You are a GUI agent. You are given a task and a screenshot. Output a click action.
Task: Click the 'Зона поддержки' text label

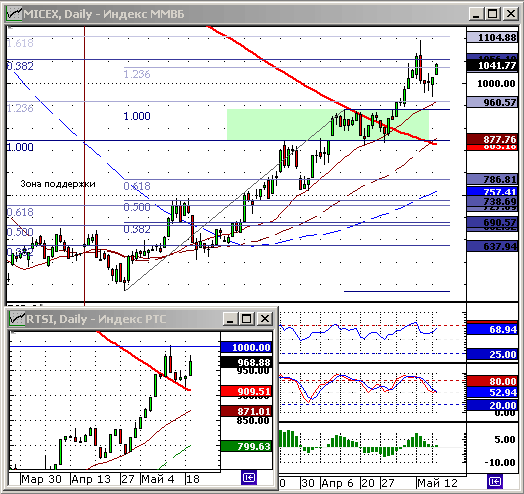click(58, 184)
